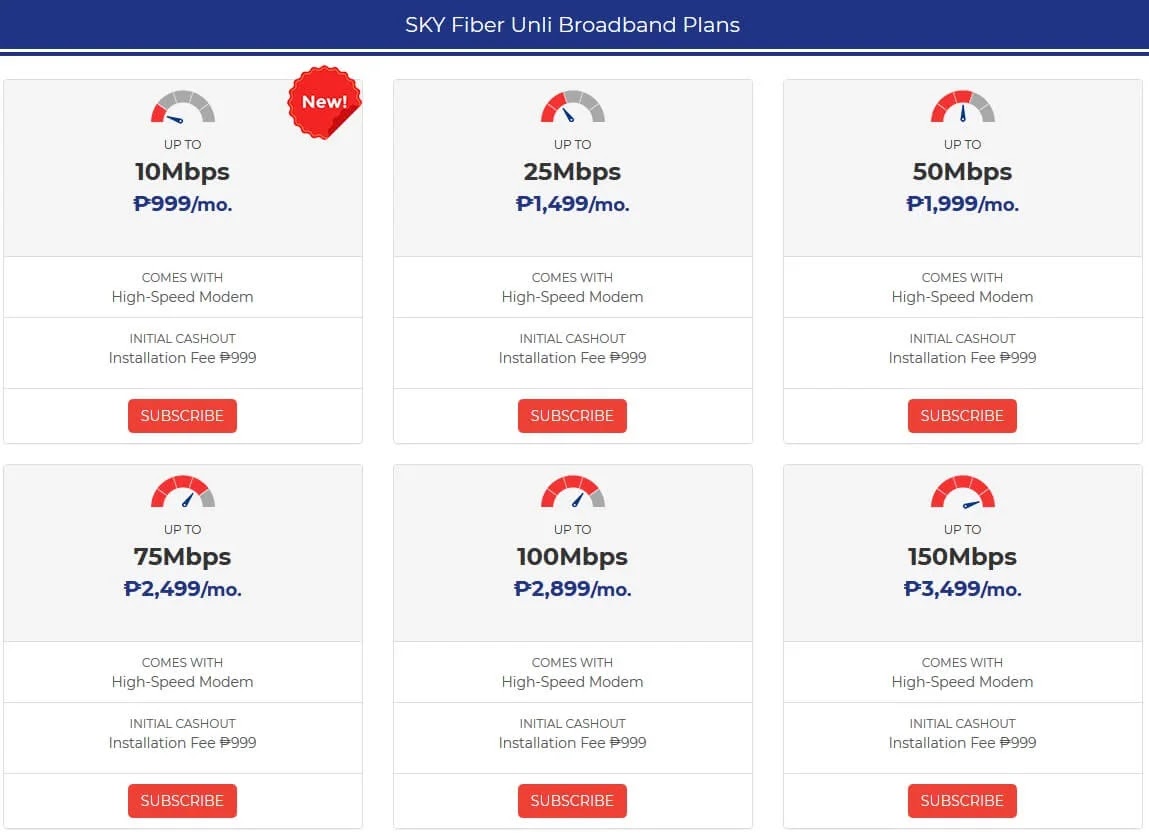Click the speedometer icon on the 50Mbps plan
The image size is (1149, 833).
point(962,106)
